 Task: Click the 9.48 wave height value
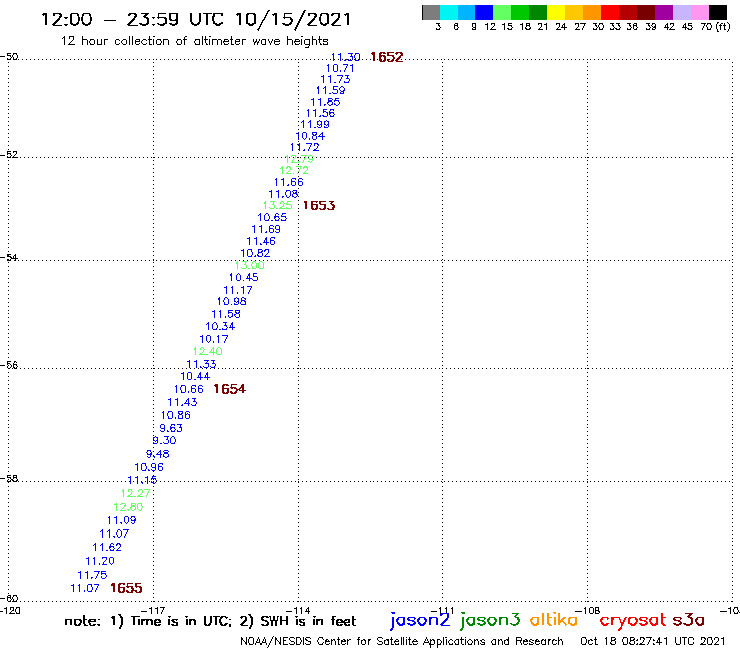158,454
